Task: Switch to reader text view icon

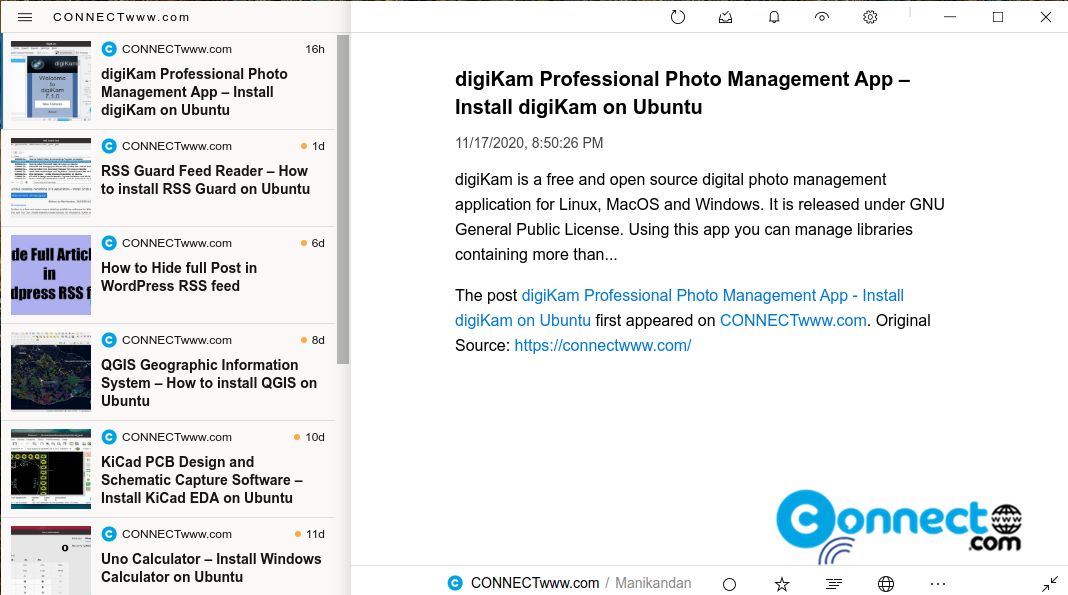Action: click(834, 584)
